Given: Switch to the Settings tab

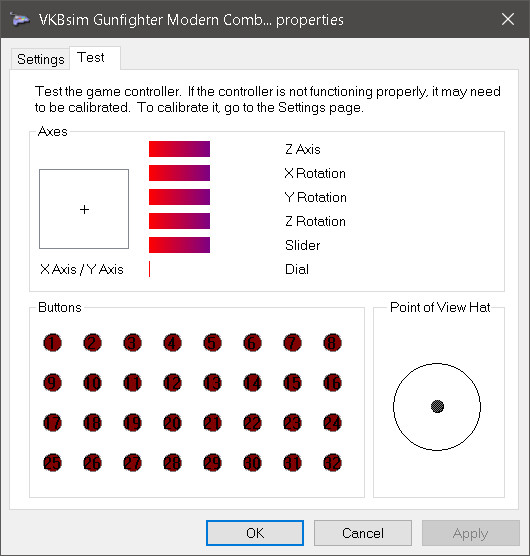Looking at the screenshot, I should (x=40, y=59).
